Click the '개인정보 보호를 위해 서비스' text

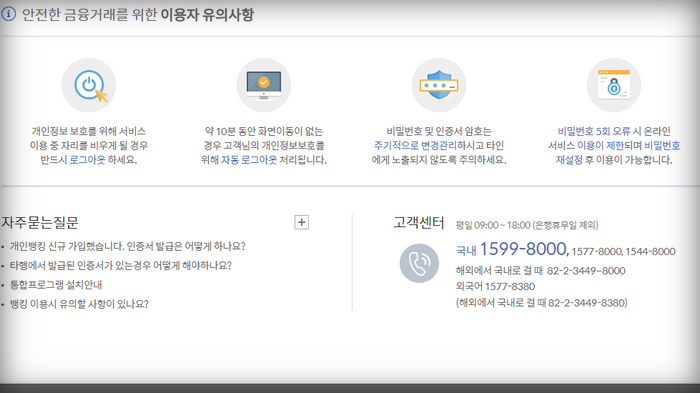coord(88,131)
